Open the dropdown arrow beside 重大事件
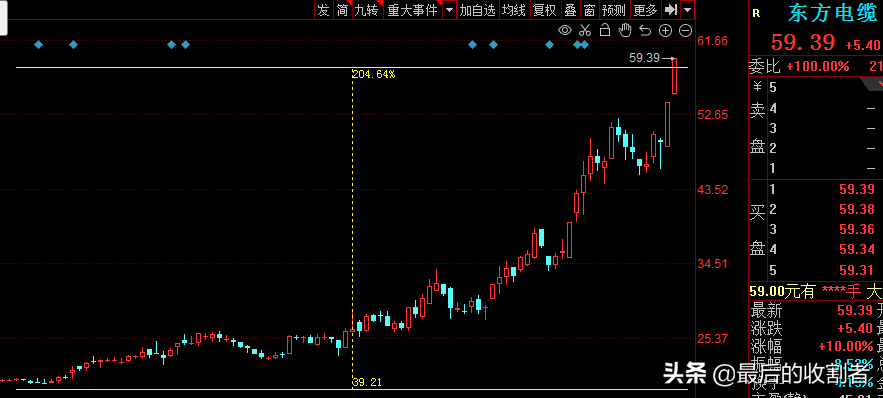This screenshot has width=883, height=398. click(449, 10)
